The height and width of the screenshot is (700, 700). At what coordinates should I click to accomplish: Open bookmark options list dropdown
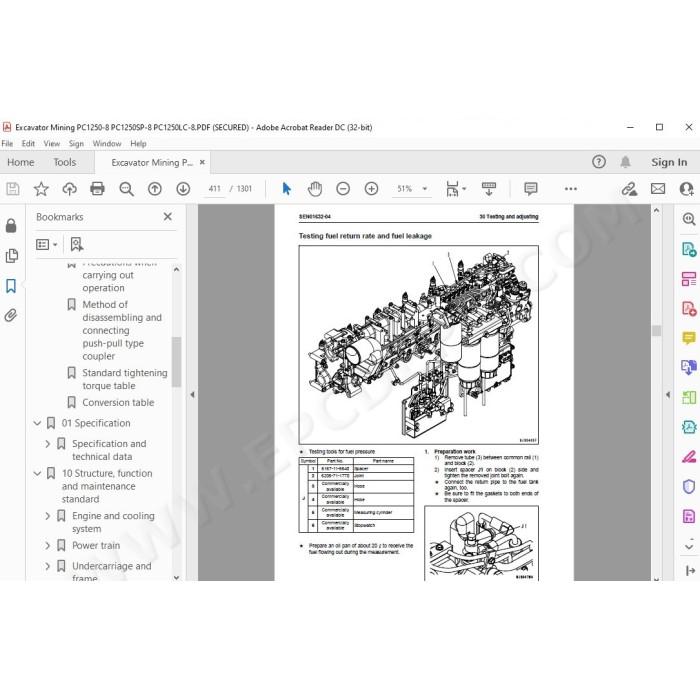coord(46,245)
